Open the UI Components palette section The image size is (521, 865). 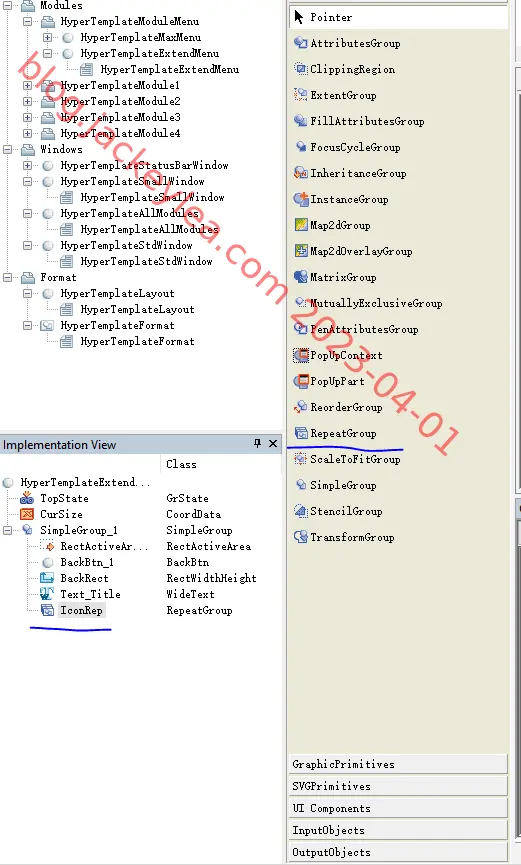click(397, 808)
